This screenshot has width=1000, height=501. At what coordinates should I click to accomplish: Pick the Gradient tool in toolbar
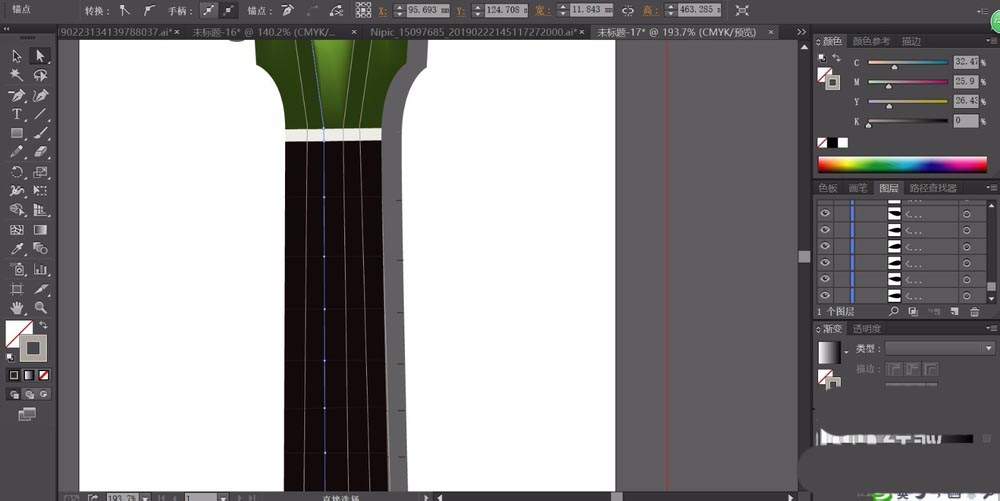pyautogui.click(x=40, y=229)
